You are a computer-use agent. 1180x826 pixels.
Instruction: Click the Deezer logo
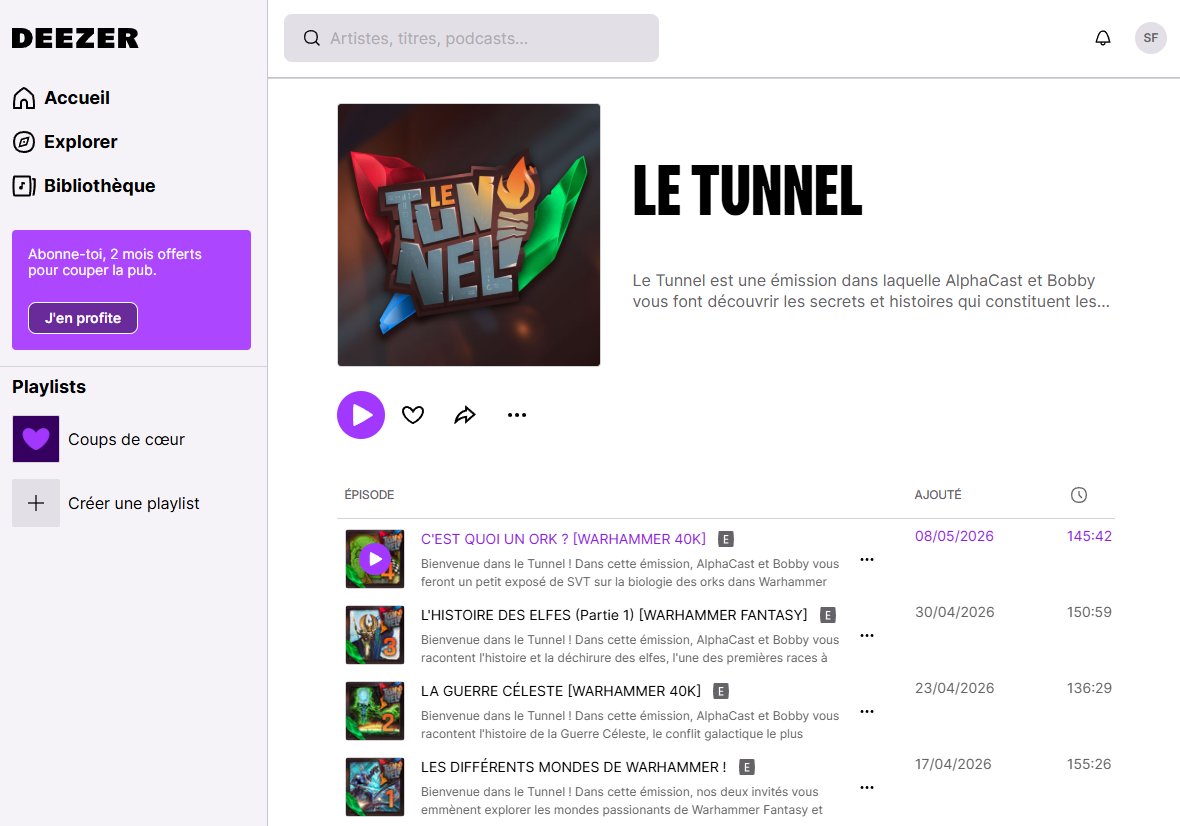click(x=75, y=38)
